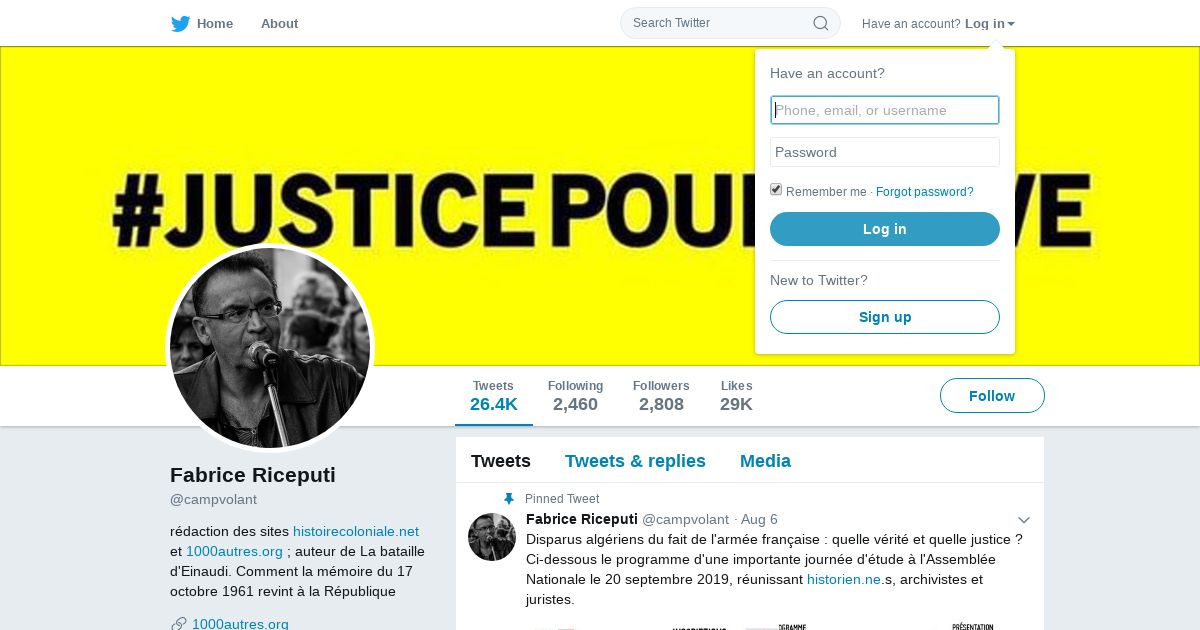Switch to the Media tab
Viewport: 1200px width, 630px height.
coord(765,461)
